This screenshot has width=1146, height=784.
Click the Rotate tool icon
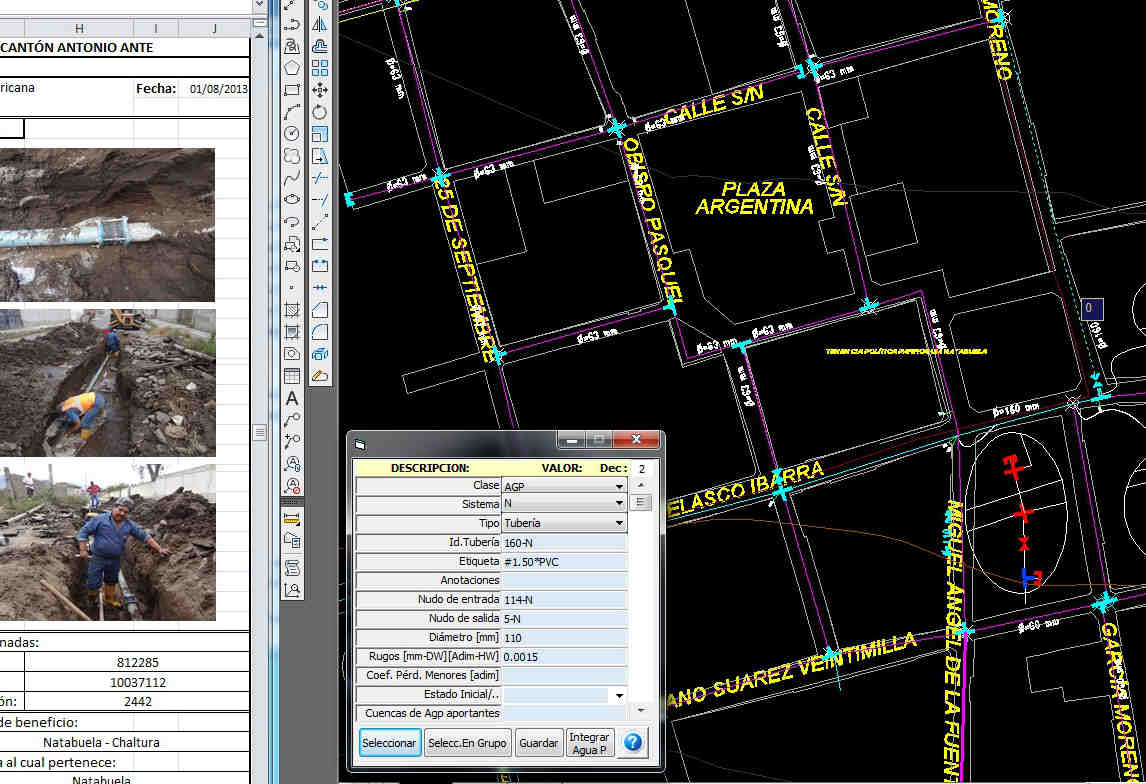coord(320,112)
